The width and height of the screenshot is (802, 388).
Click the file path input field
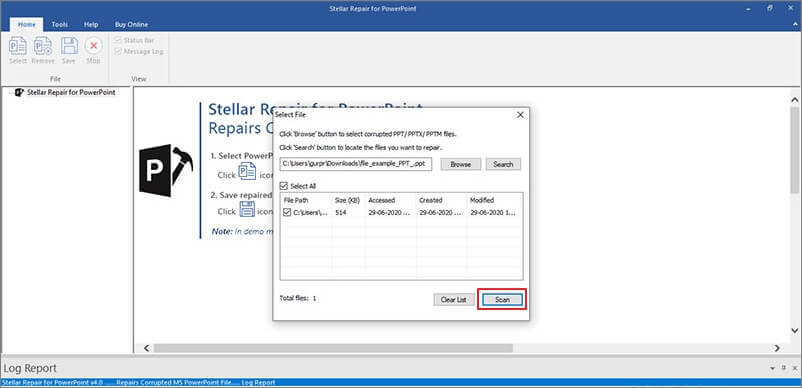tap(356, 164)
